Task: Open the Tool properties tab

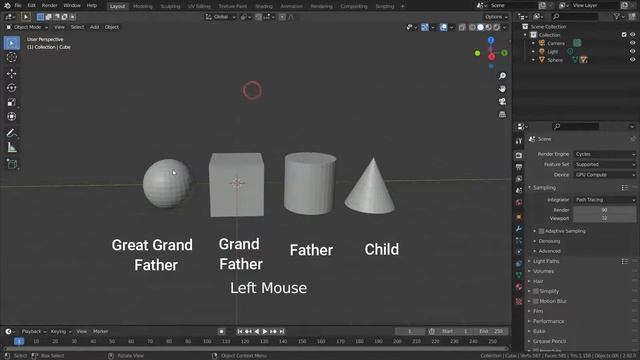Action: pos(519,141)
